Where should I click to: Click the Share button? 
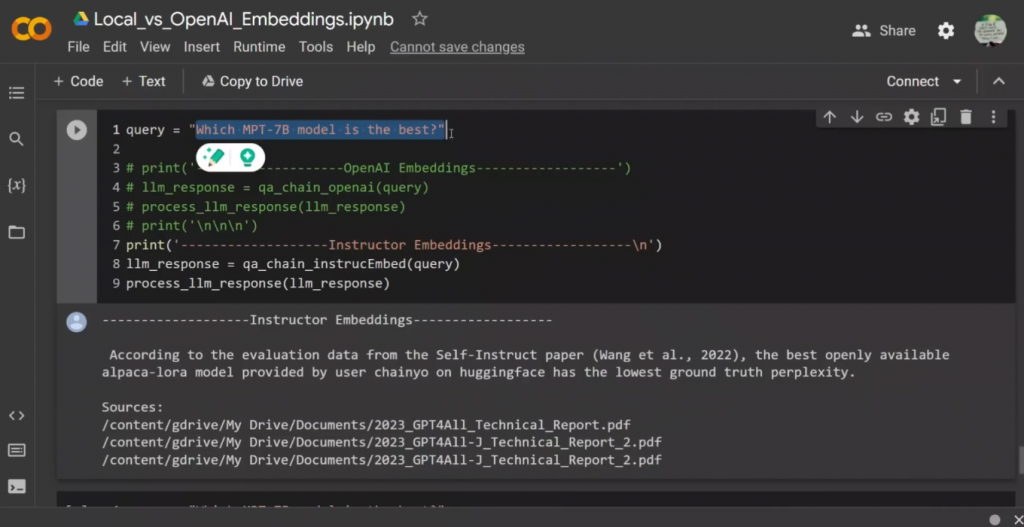[x=884, y=31]
